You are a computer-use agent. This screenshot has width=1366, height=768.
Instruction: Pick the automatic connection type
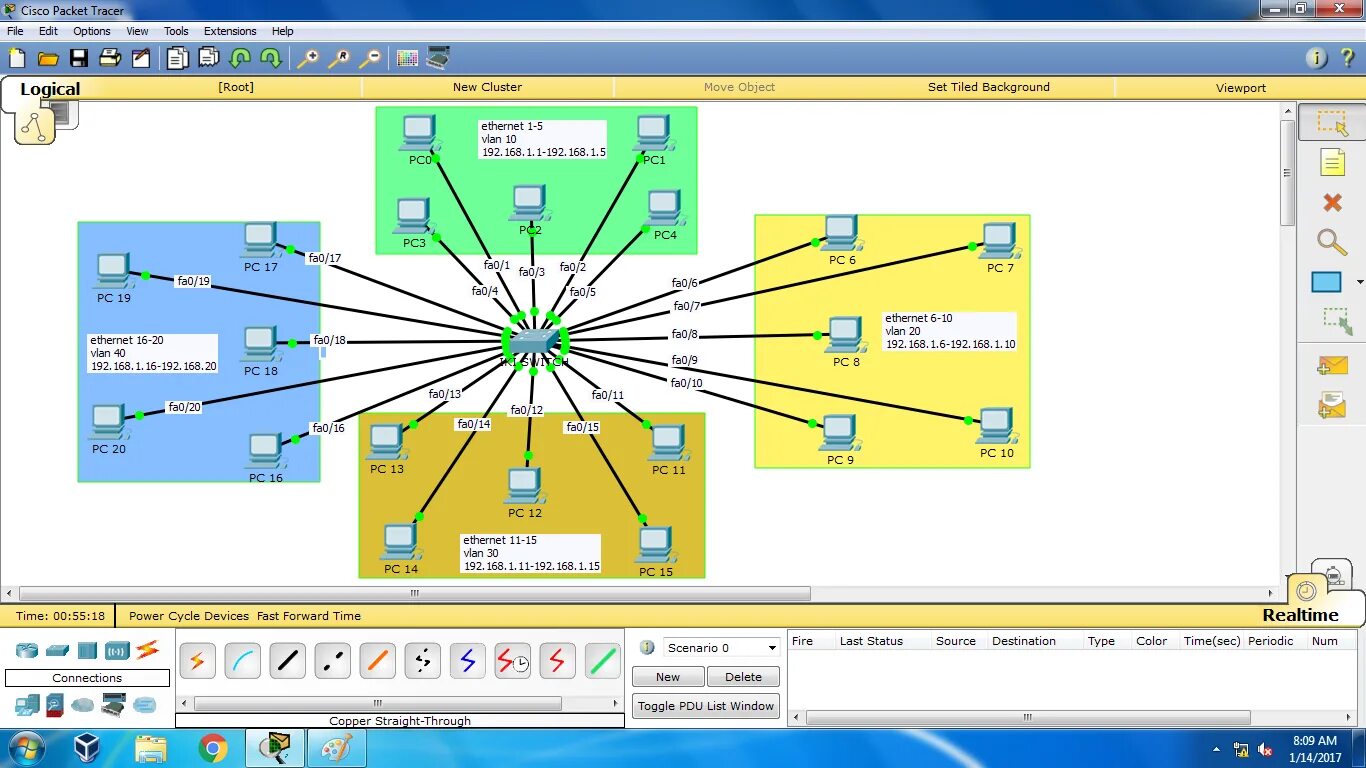click(x=197, y=661)
